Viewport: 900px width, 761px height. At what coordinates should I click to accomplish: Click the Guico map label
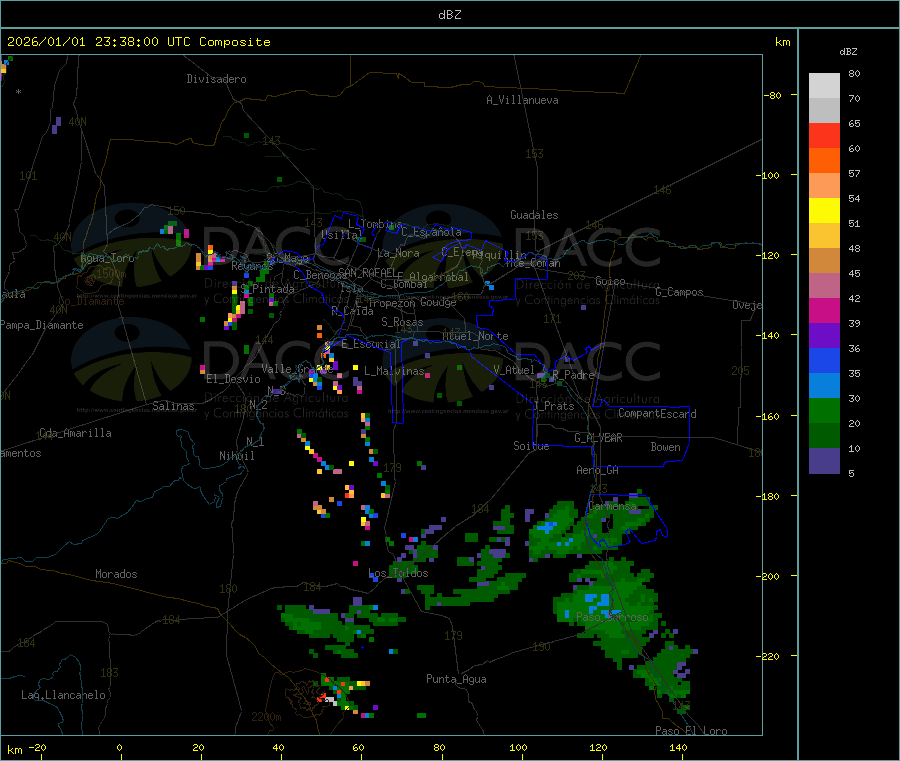(x=610, y=281)
